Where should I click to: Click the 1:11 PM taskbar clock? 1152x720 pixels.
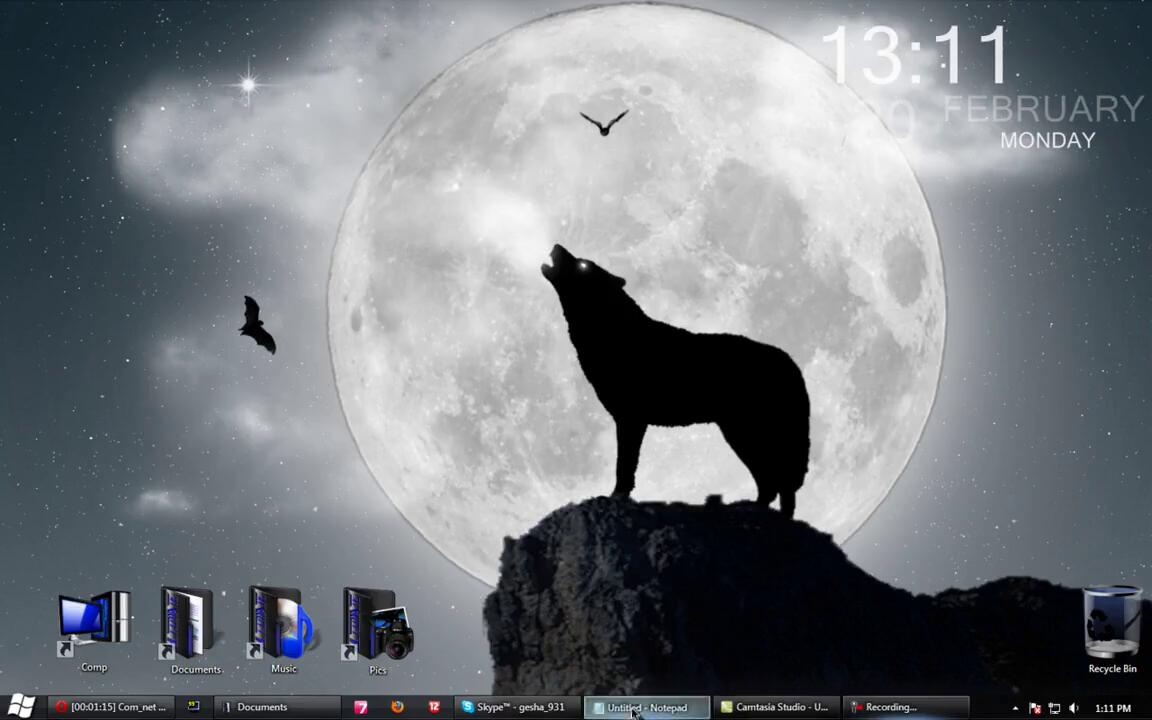pyautogui.click(x=1113, y=708)
